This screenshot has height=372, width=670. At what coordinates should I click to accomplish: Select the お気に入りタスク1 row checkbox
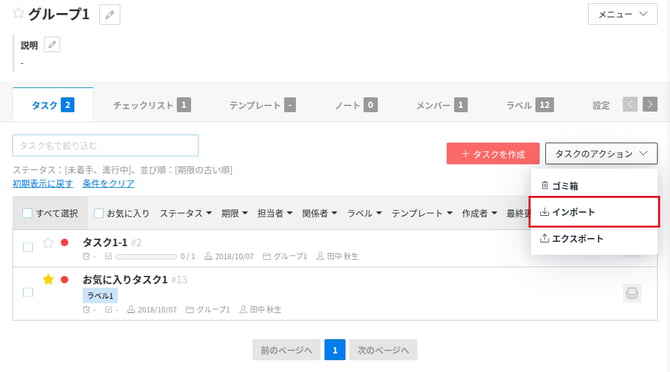(x=28, y=293)
